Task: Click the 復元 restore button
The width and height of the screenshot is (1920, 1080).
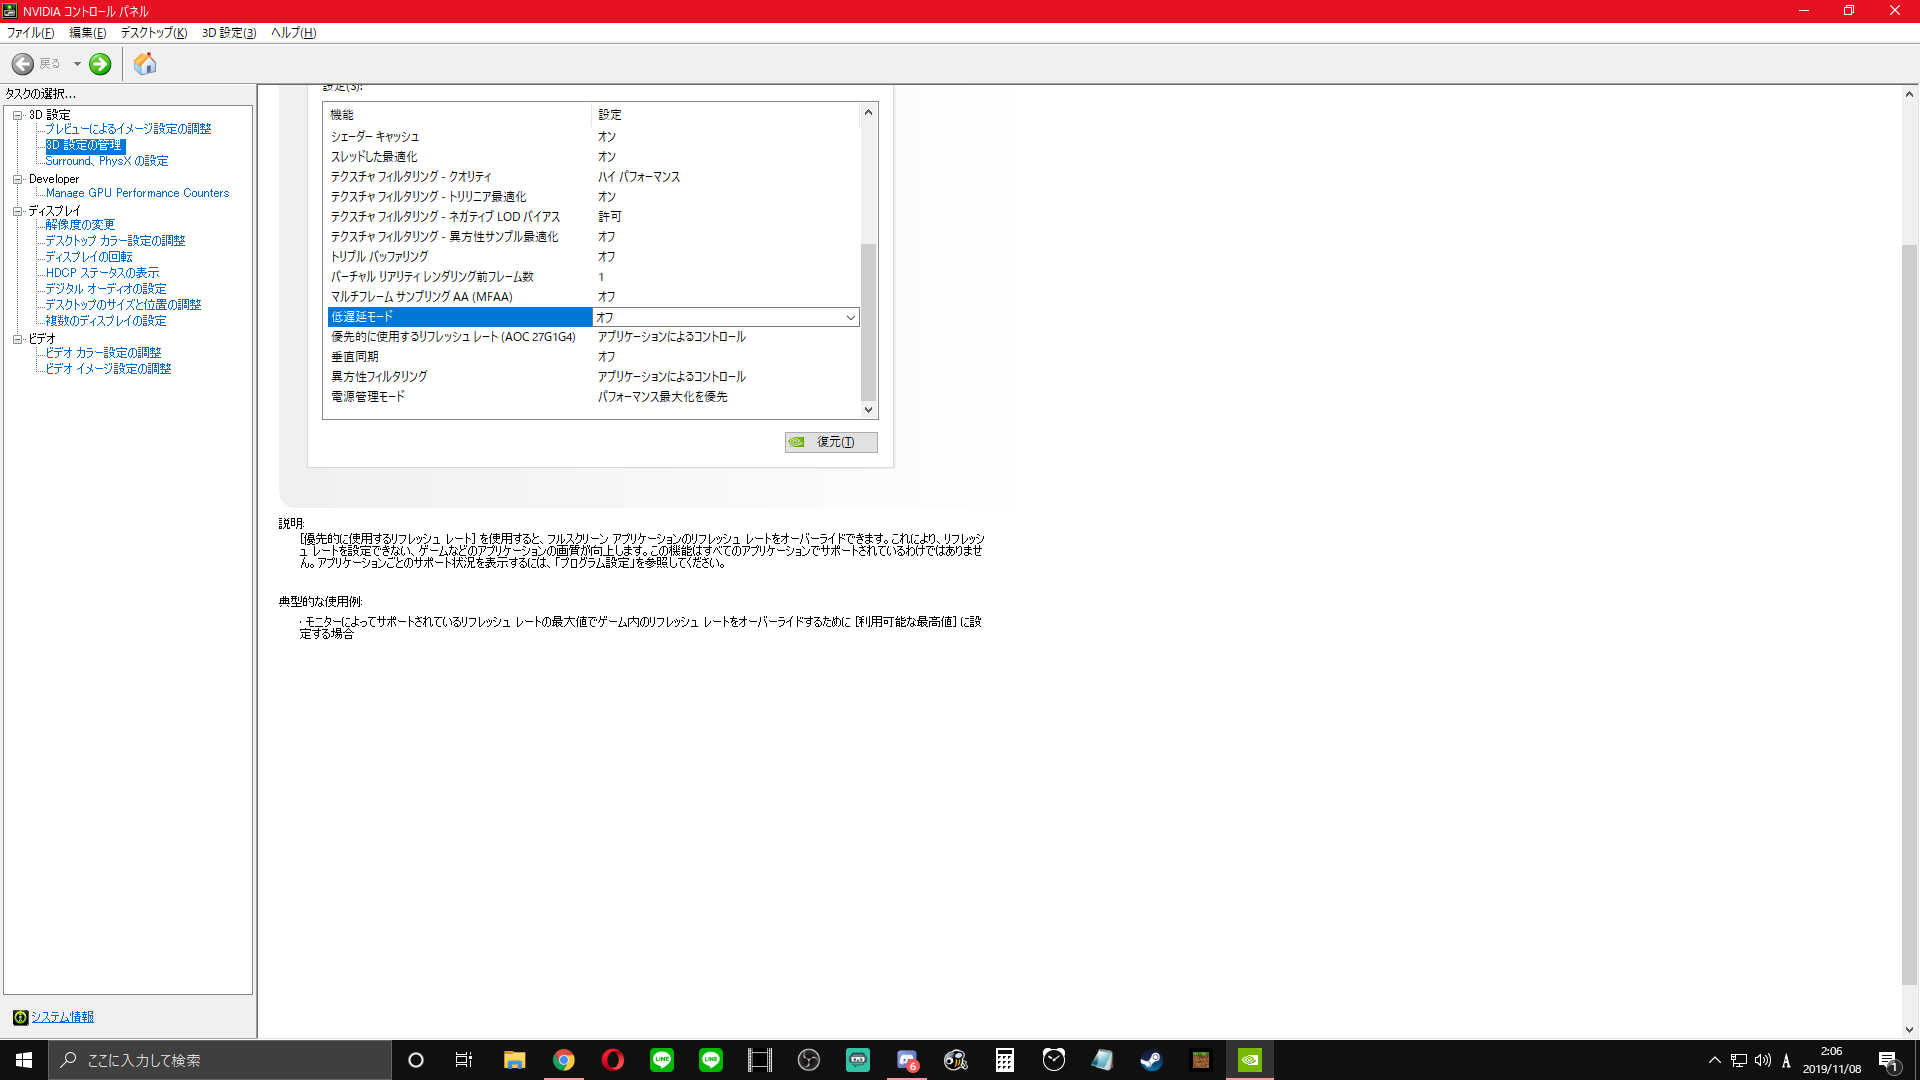Action: pyautogui.click(x=831, y=442)
